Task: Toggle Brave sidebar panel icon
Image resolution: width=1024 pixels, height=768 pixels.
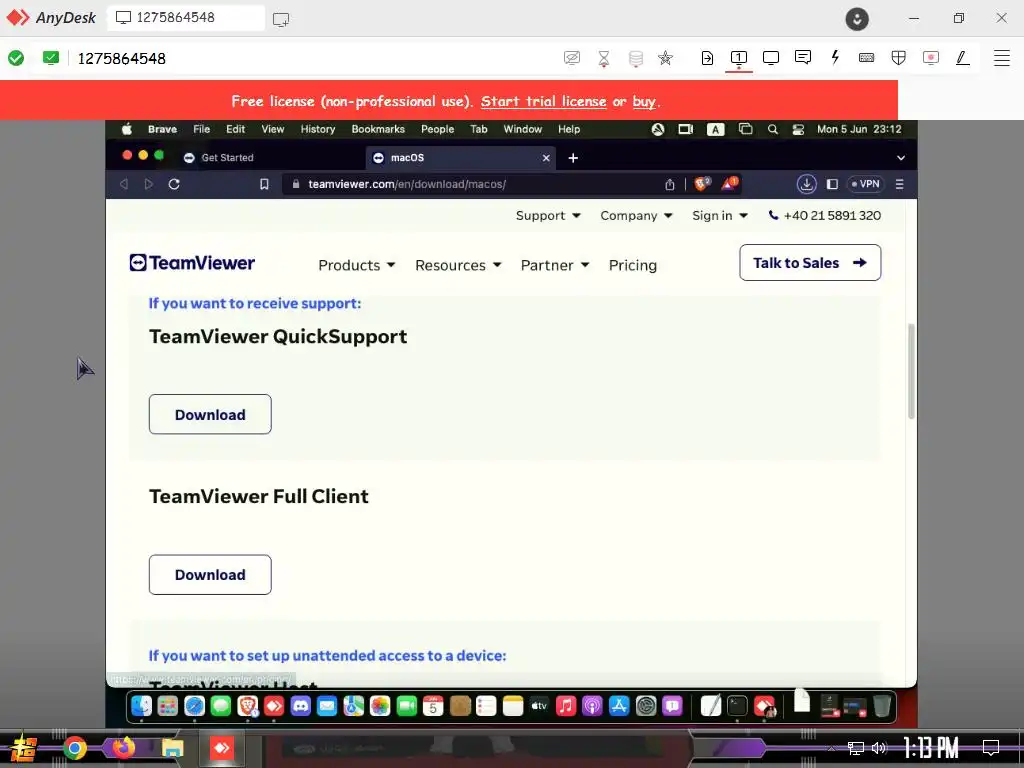Action: [832, 184]
